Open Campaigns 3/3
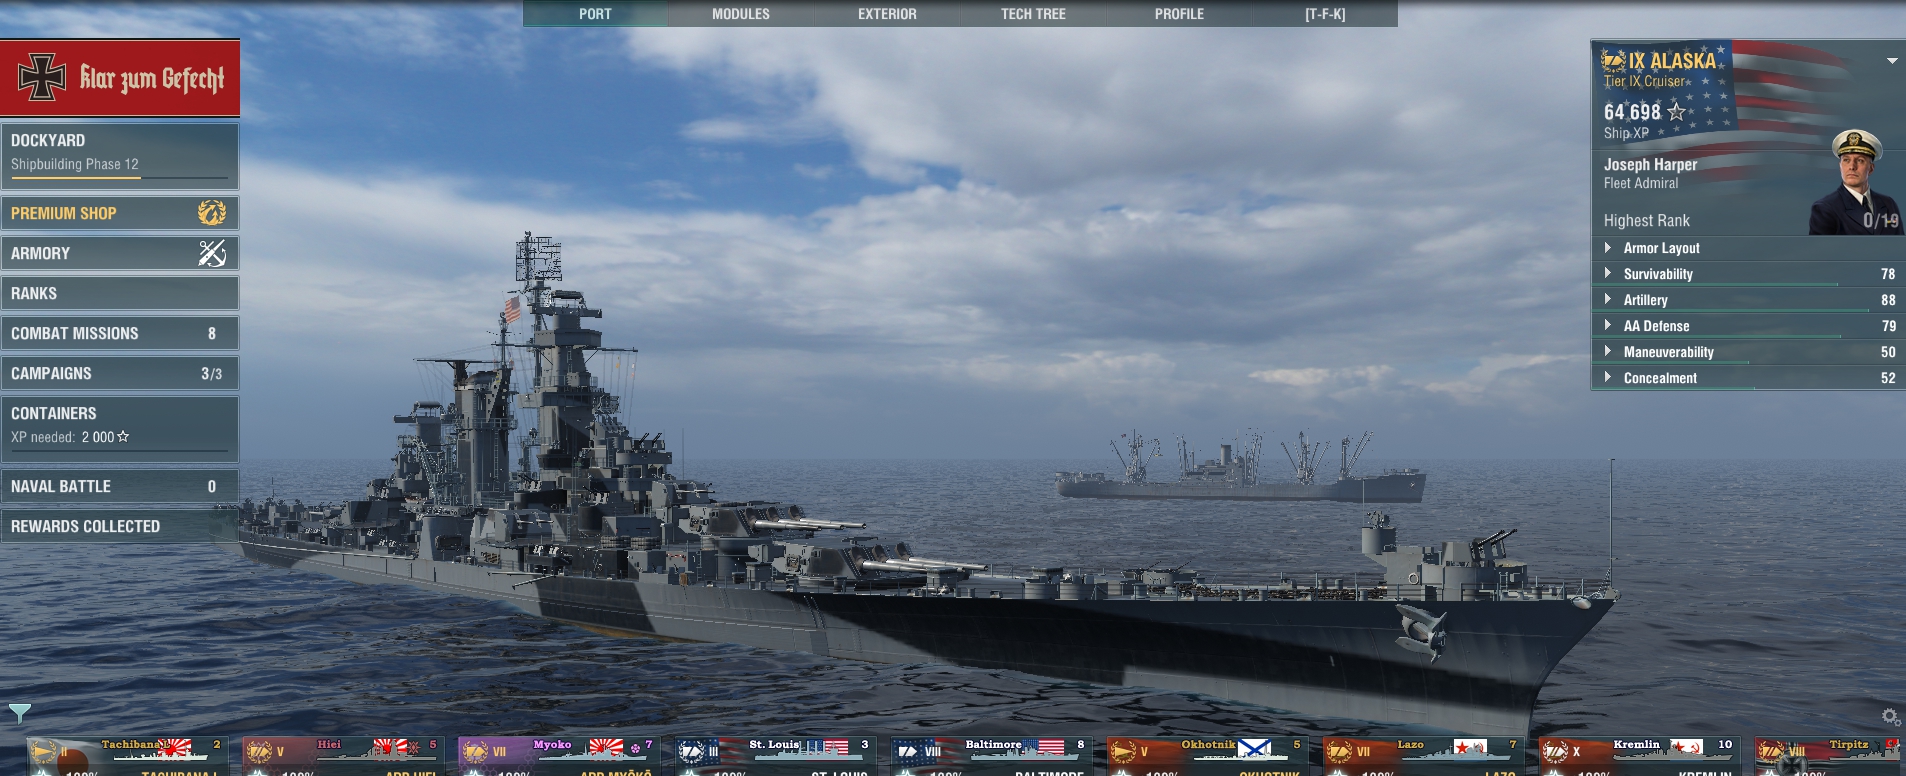Screen dimensions: 1906x776 (120, 373)
